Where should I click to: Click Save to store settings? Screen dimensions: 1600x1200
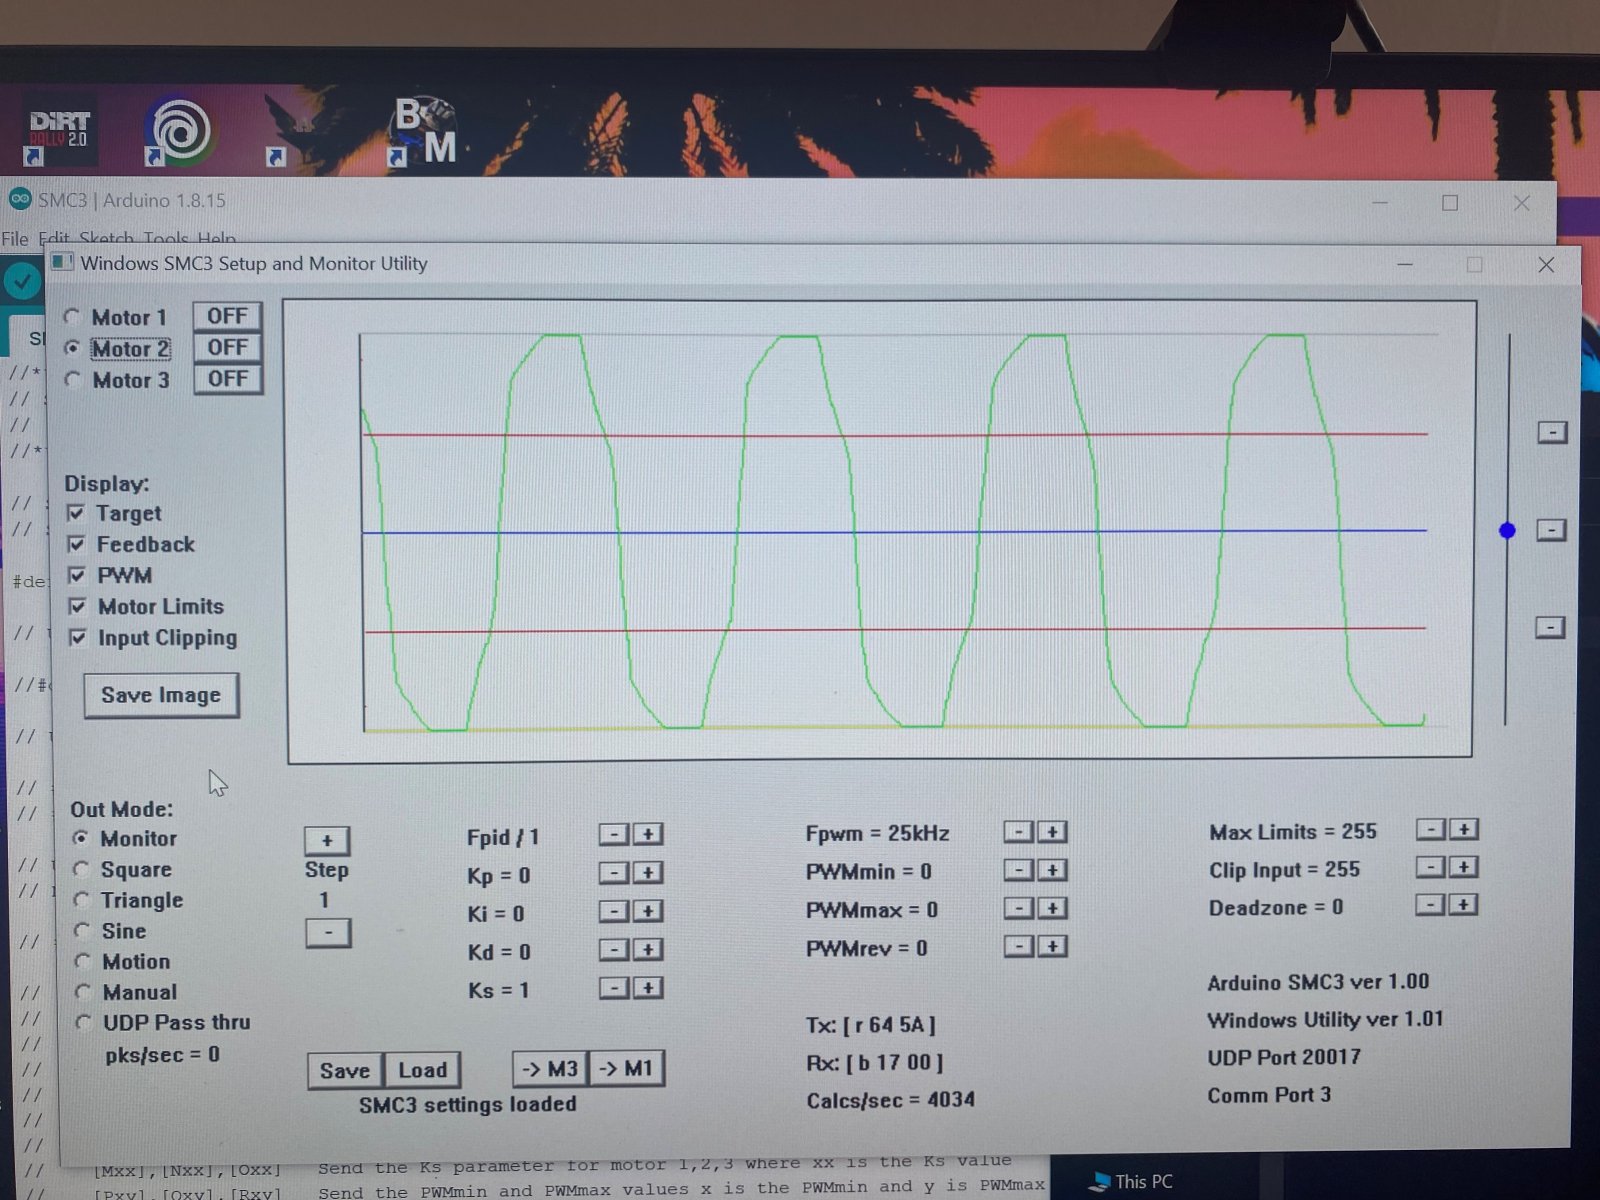click(345, 1070)
